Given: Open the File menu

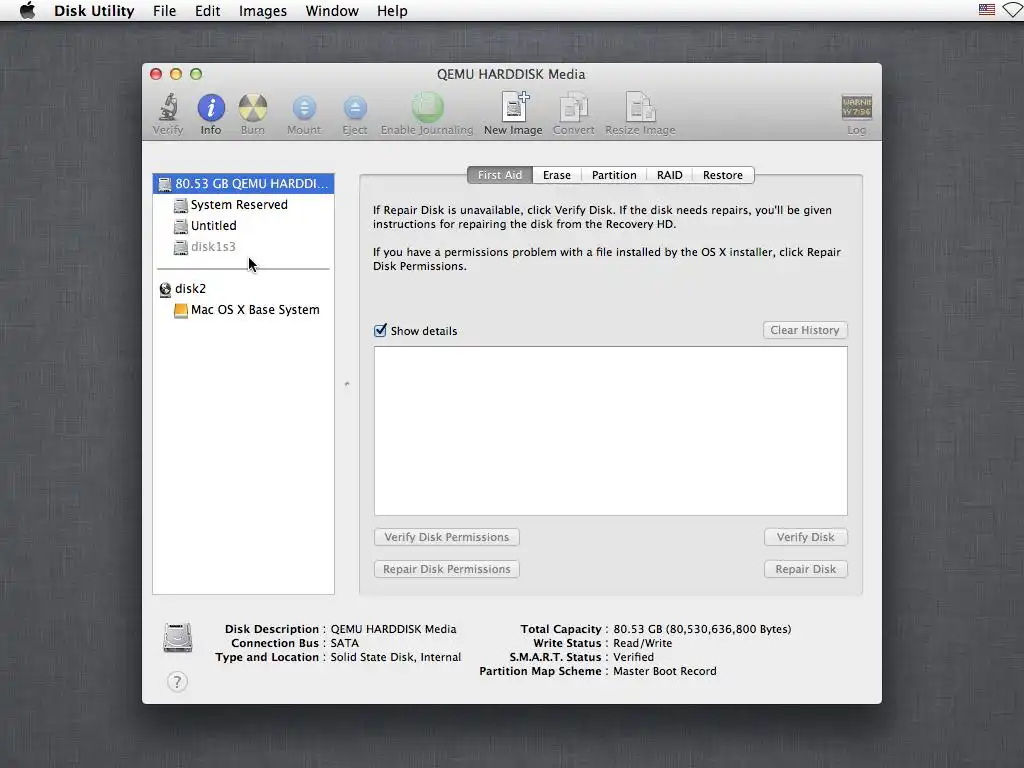Looking at the screenshot, I should (x=165, y=11).
